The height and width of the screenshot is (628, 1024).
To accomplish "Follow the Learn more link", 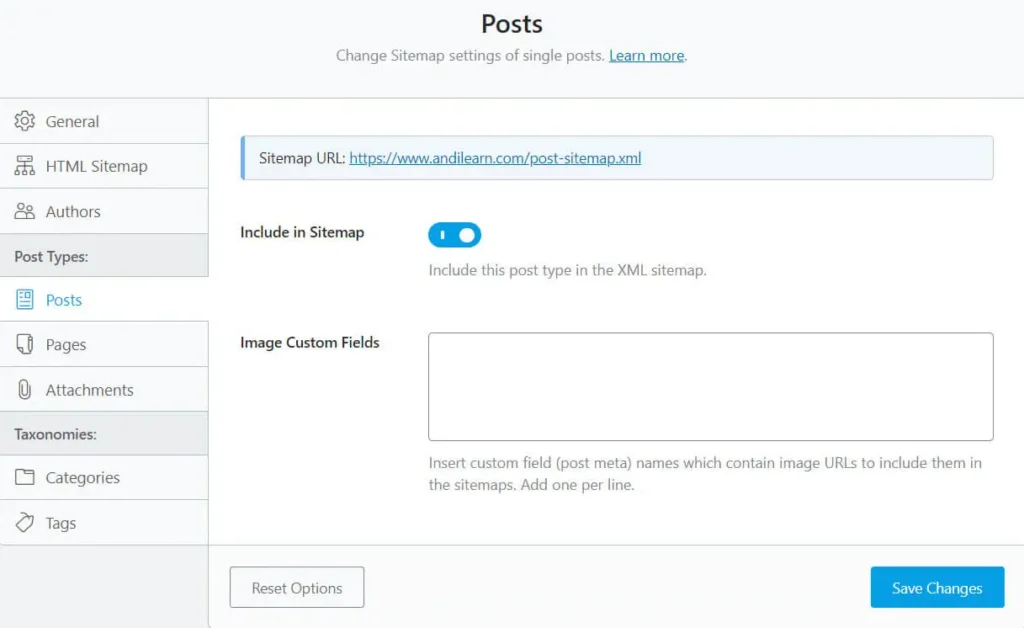I will pos(645,55).
